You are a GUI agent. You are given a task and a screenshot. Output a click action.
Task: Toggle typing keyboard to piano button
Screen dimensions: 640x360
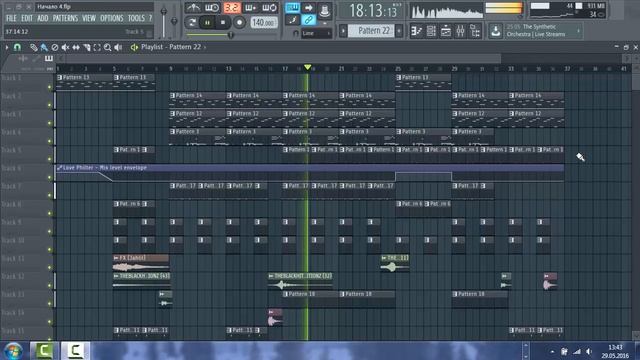point(292,7)
